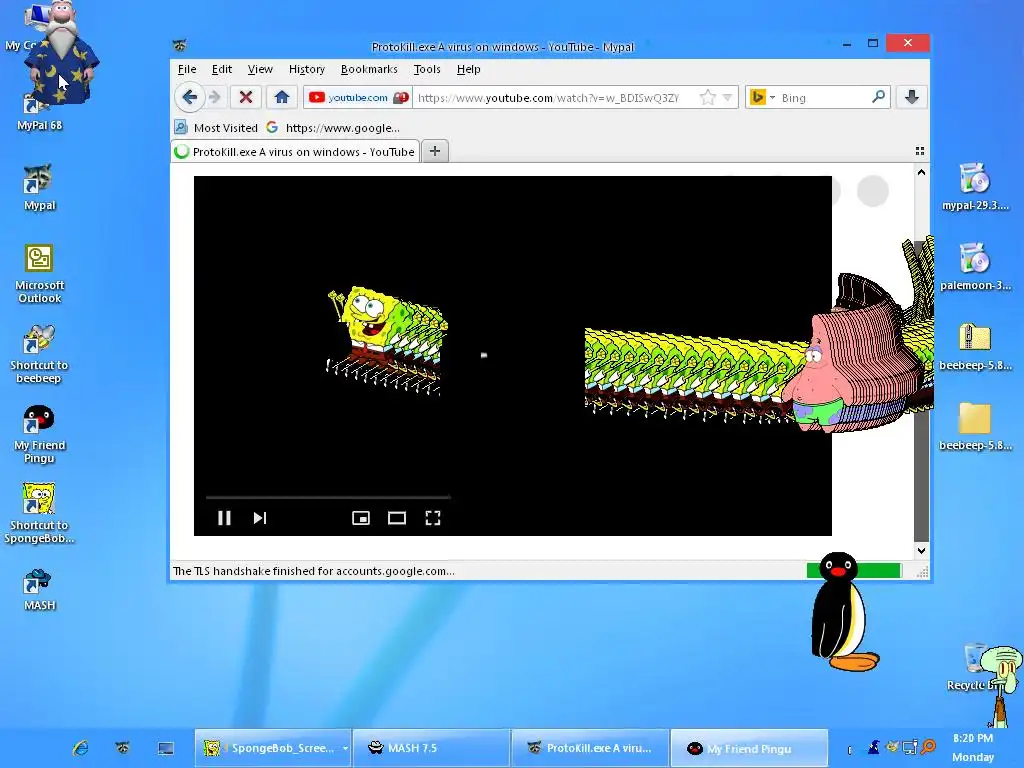Open a new tab with plus button
The width and height of the screenshot is (1024, 768).
point(435,152)
